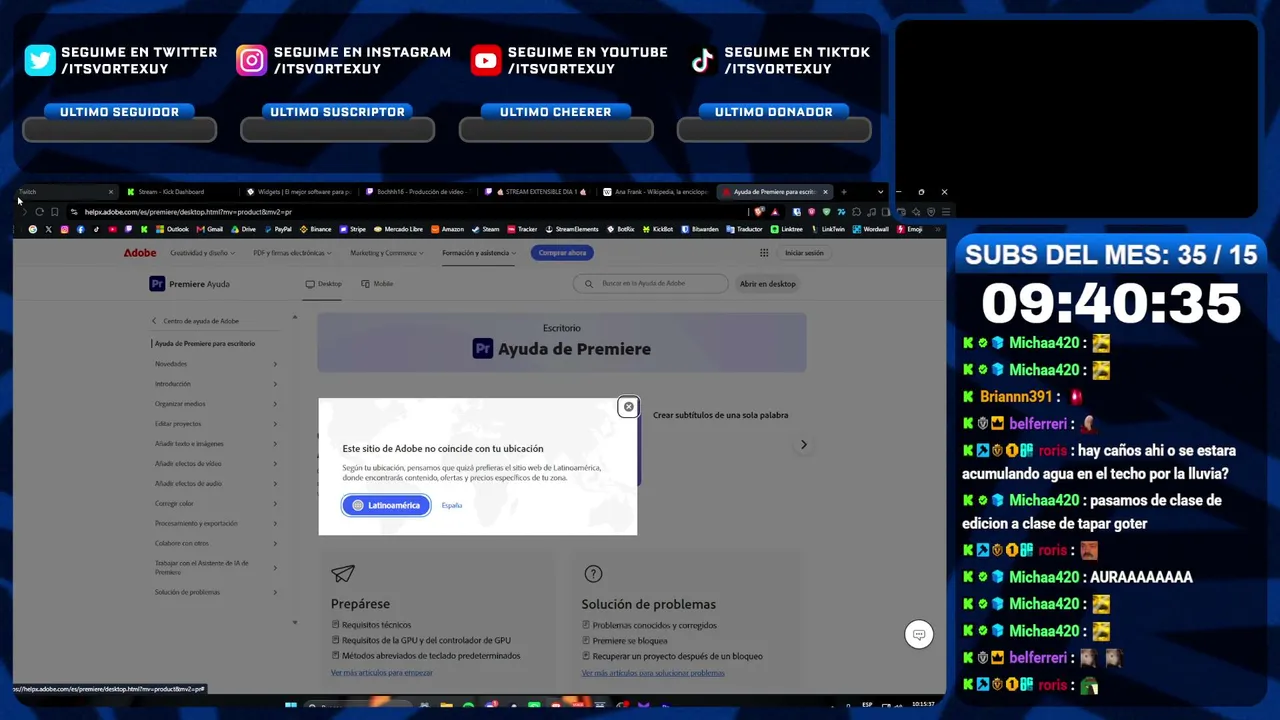Select the Desktop tab in Premiere help
1280x720 pixels.
[324, 284]
